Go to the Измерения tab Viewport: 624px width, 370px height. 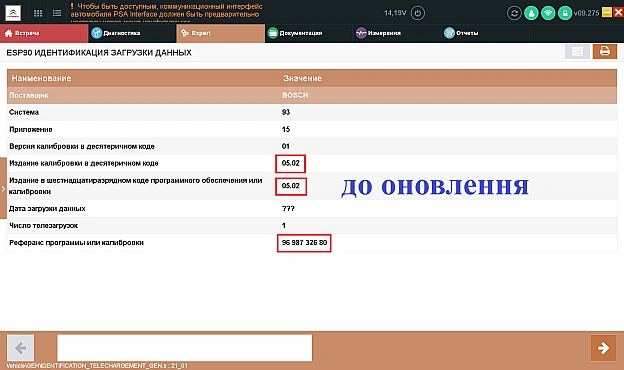tap(397, 33)
